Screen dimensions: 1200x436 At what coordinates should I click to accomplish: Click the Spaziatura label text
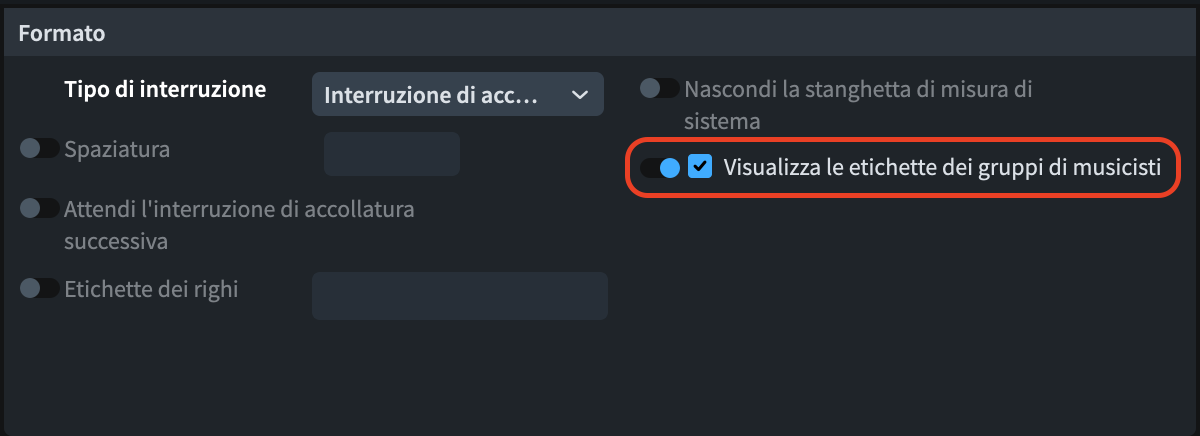117,150
